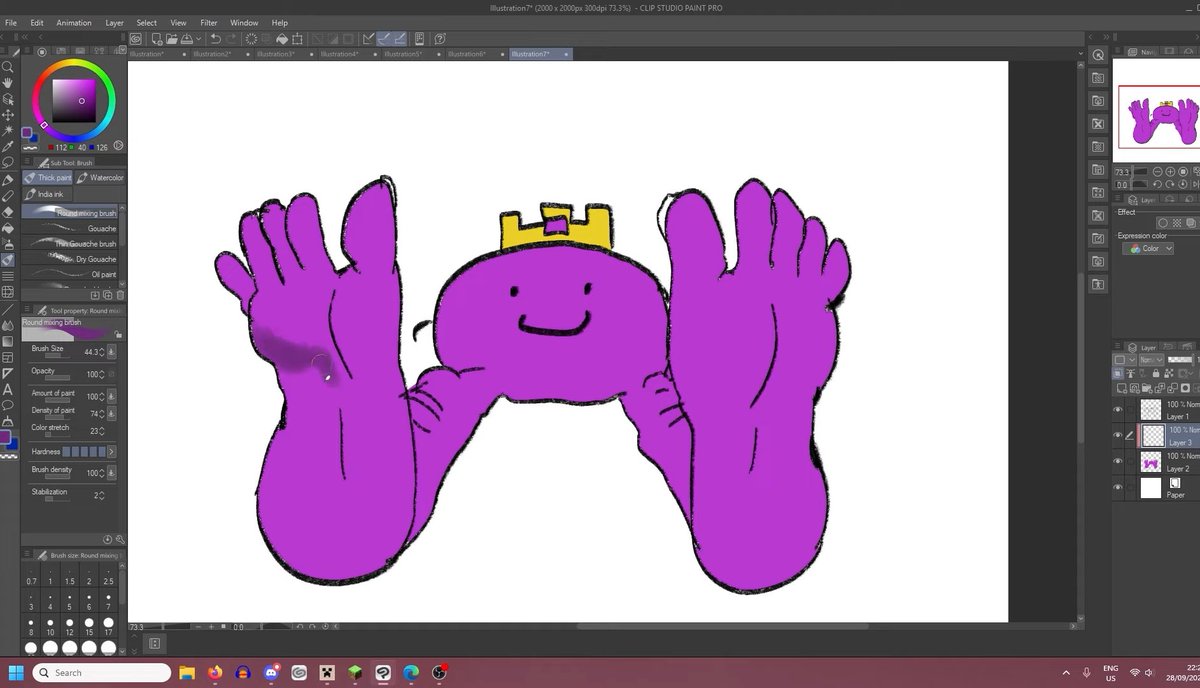Click the Clip Studio launcher icon
The image size is (1200, 688).
click(135, 38)
